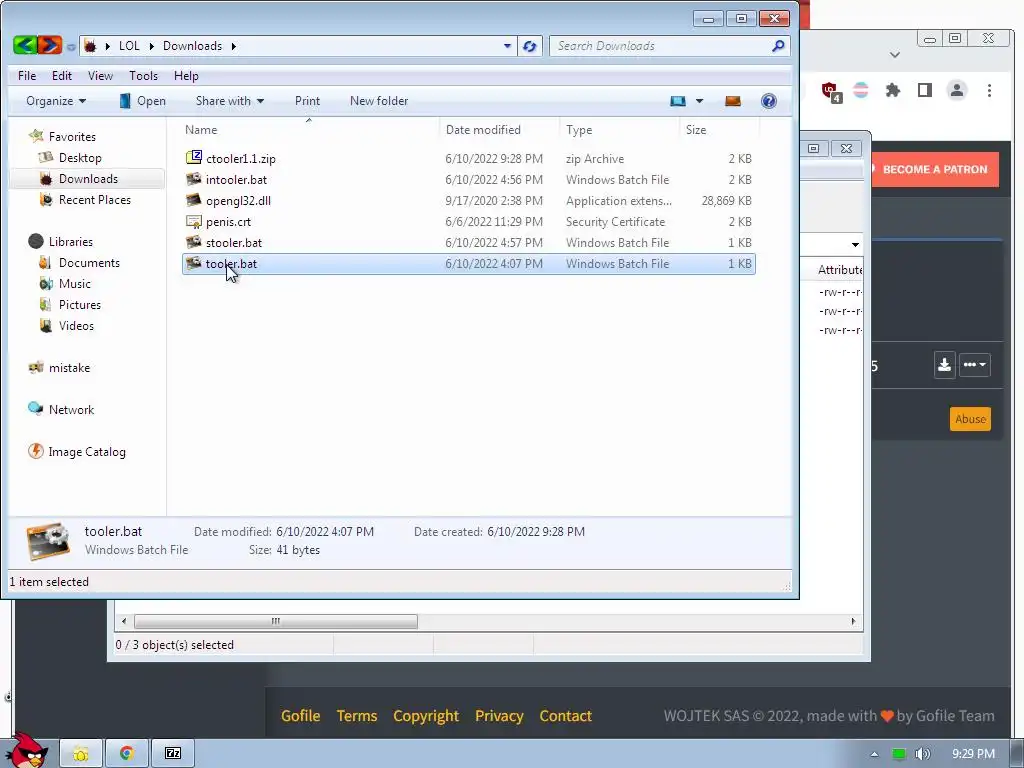The height and width of the screenshot is (768, 1024).
Task: Select intooler.bat file icon
Action: click(x=193, y=179)
